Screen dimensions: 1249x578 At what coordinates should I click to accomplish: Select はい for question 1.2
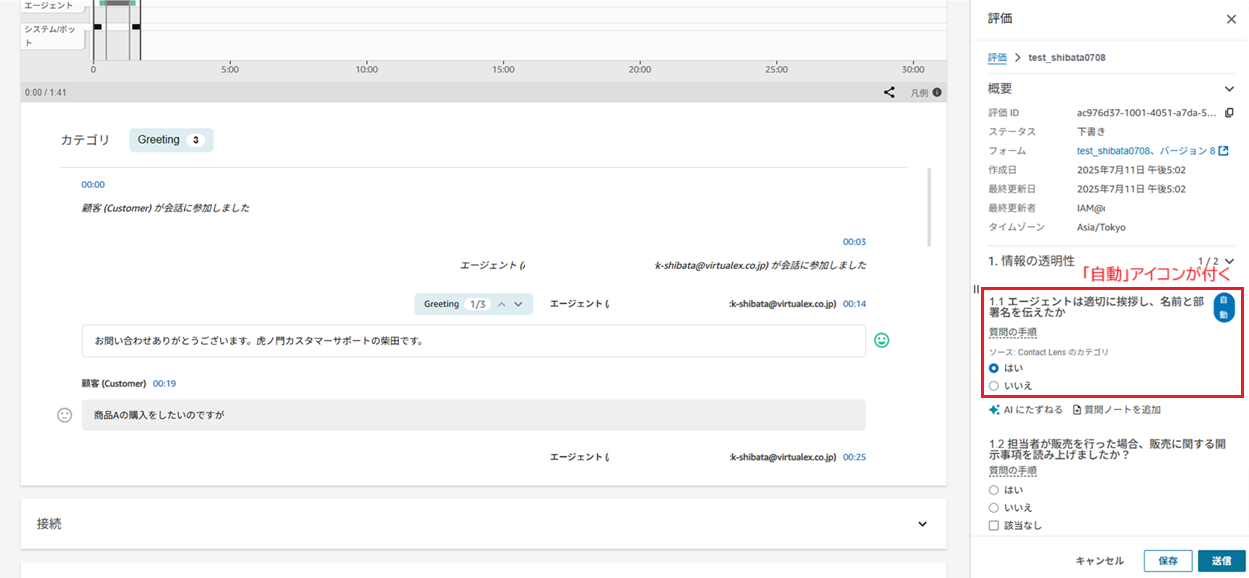click(x=993, y=490)
